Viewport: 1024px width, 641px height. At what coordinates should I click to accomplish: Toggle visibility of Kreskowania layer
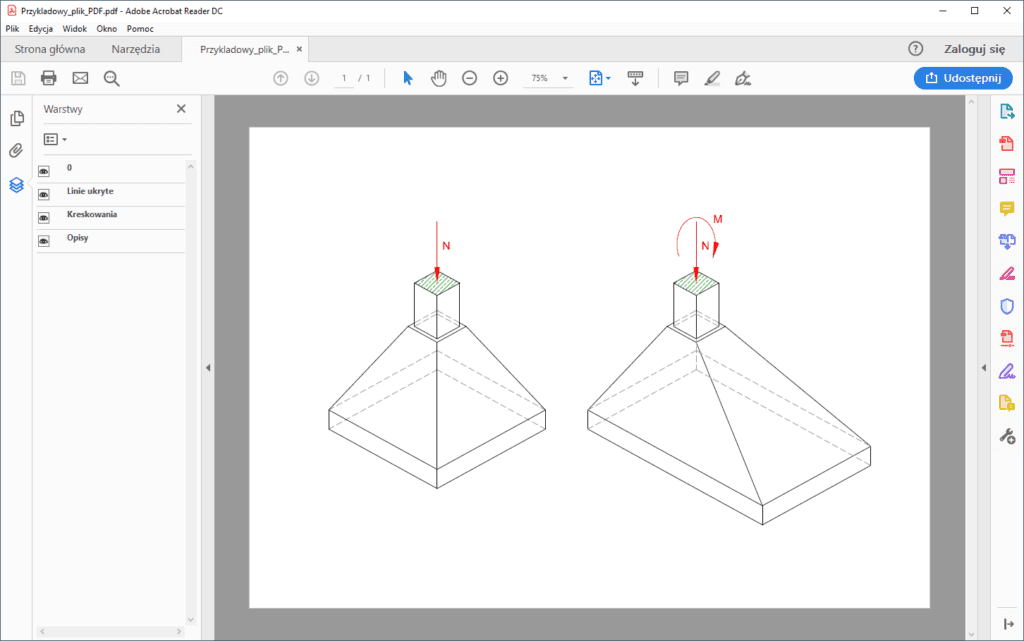pos(44,217)
